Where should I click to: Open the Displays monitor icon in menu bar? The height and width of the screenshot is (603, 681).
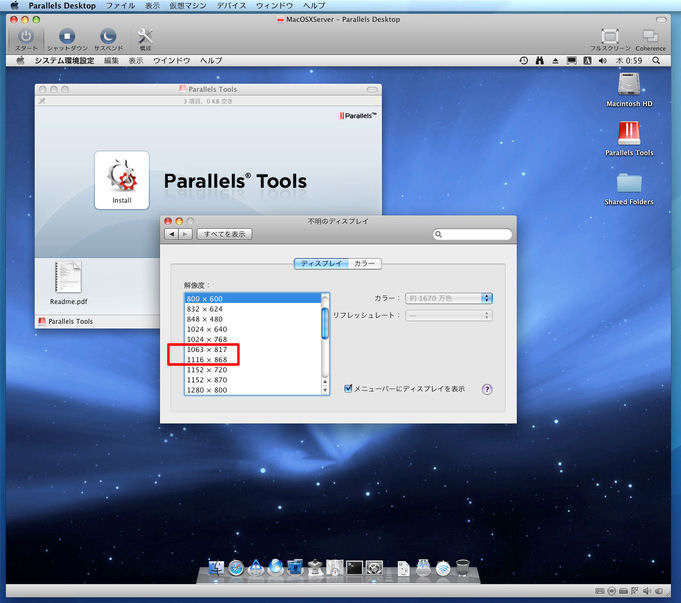tap(572, 61)
